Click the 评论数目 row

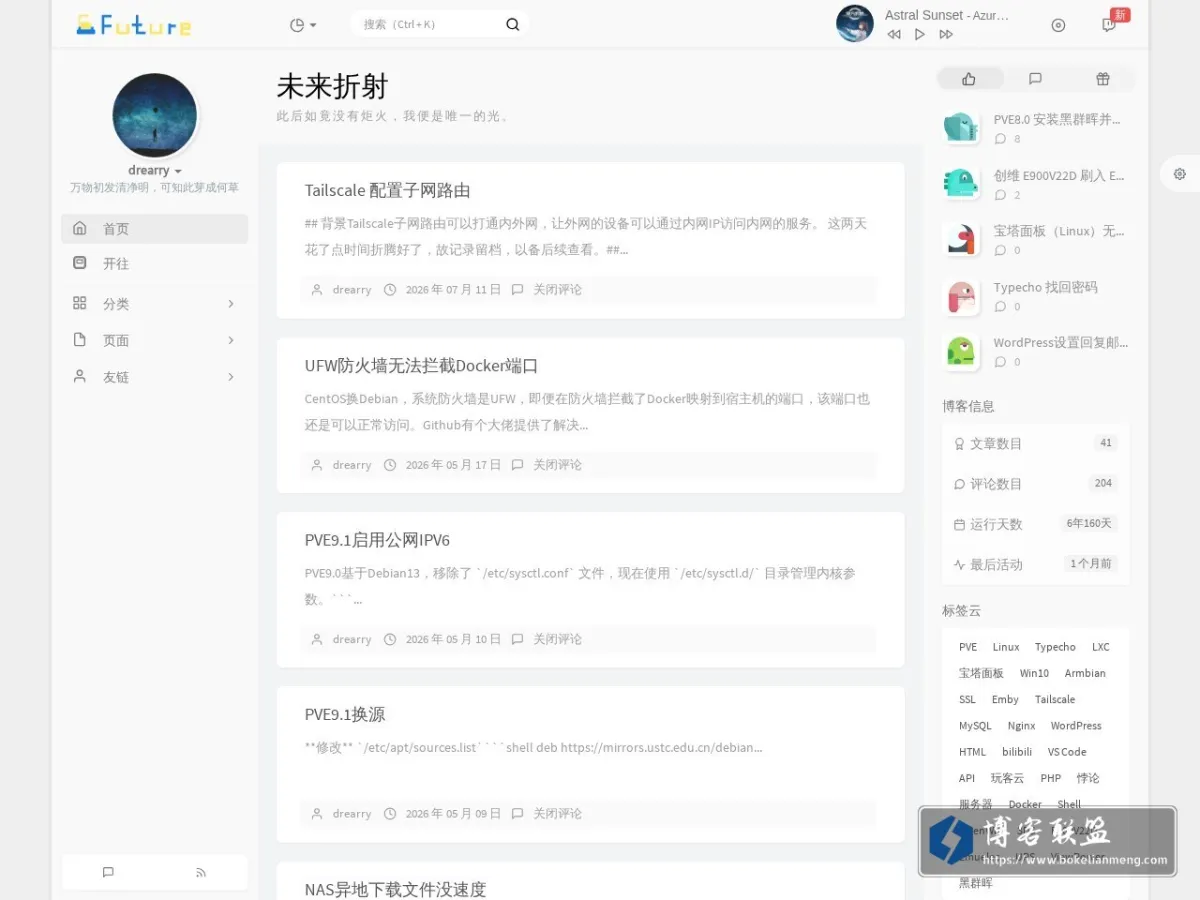click(x=1035, y=484)
